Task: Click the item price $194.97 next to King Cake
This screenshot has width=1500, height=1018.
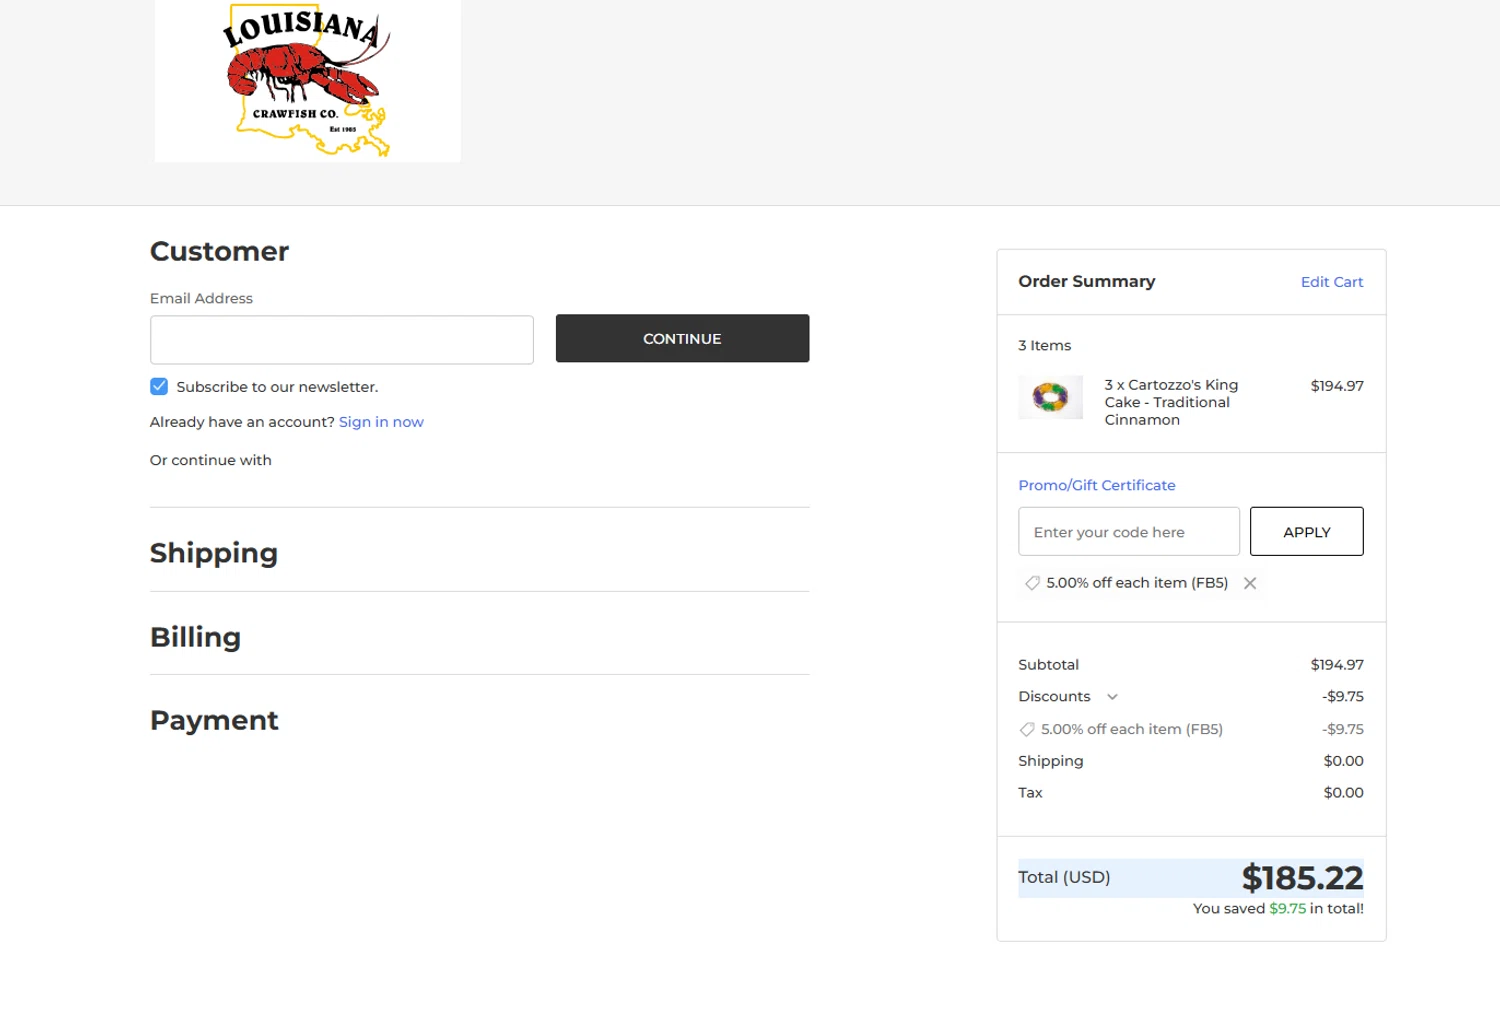Action: [1337, 386]
